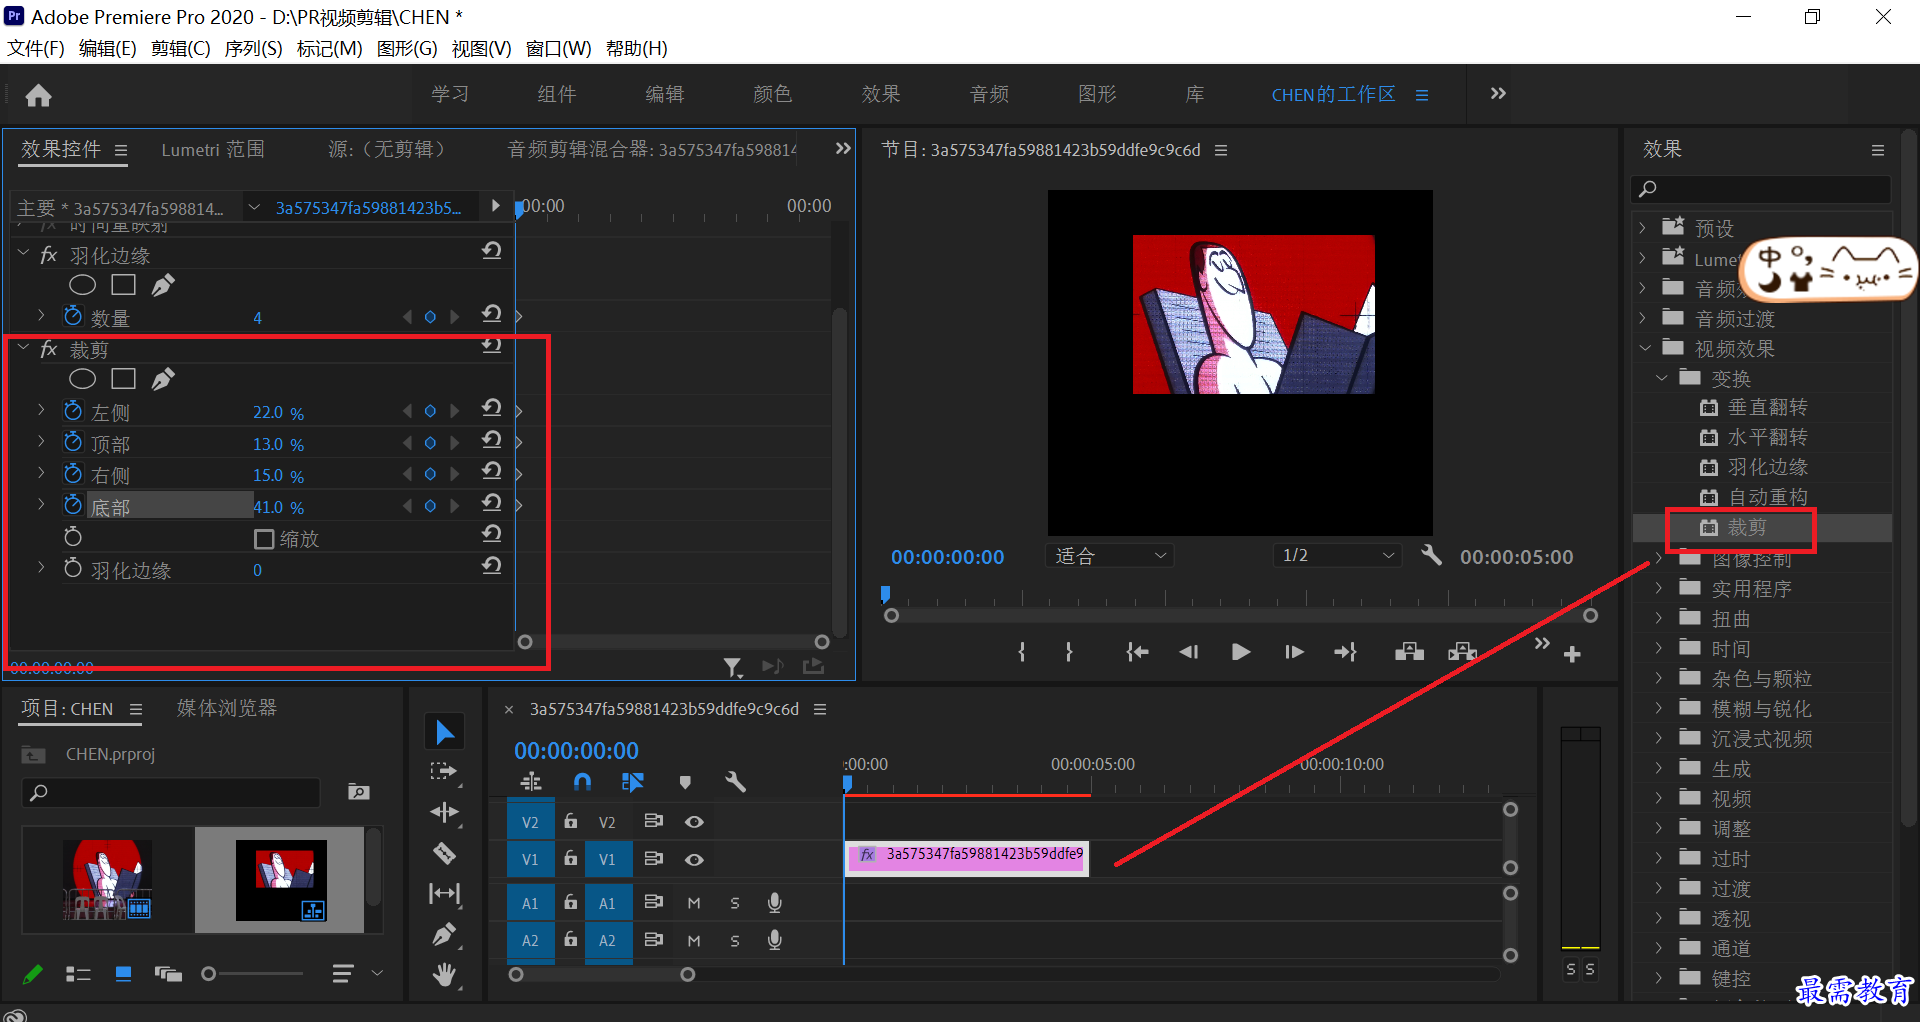Screen dimensions: 1920x1022
Task: Select the Slip tool
Action: [444, 893]
